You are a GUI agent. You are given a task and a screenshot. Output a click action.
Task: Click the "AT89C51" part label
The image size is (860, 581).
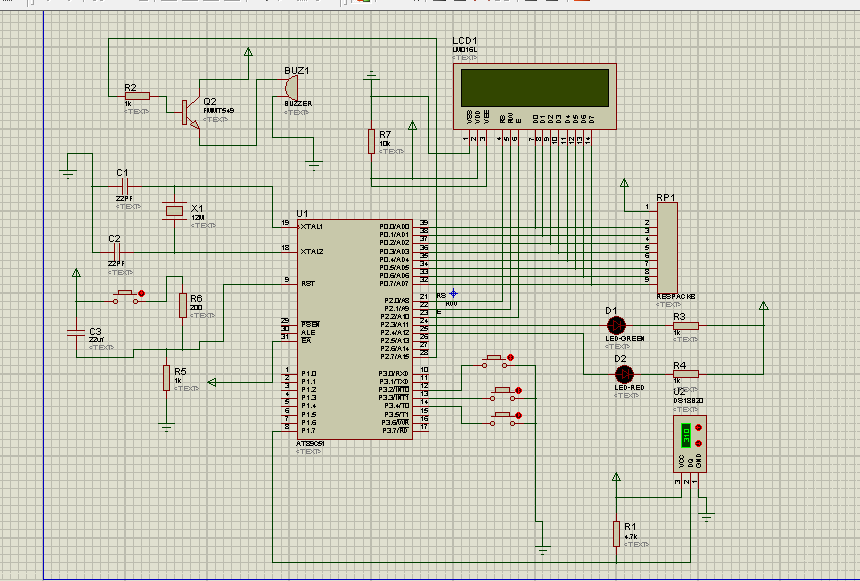310,444
